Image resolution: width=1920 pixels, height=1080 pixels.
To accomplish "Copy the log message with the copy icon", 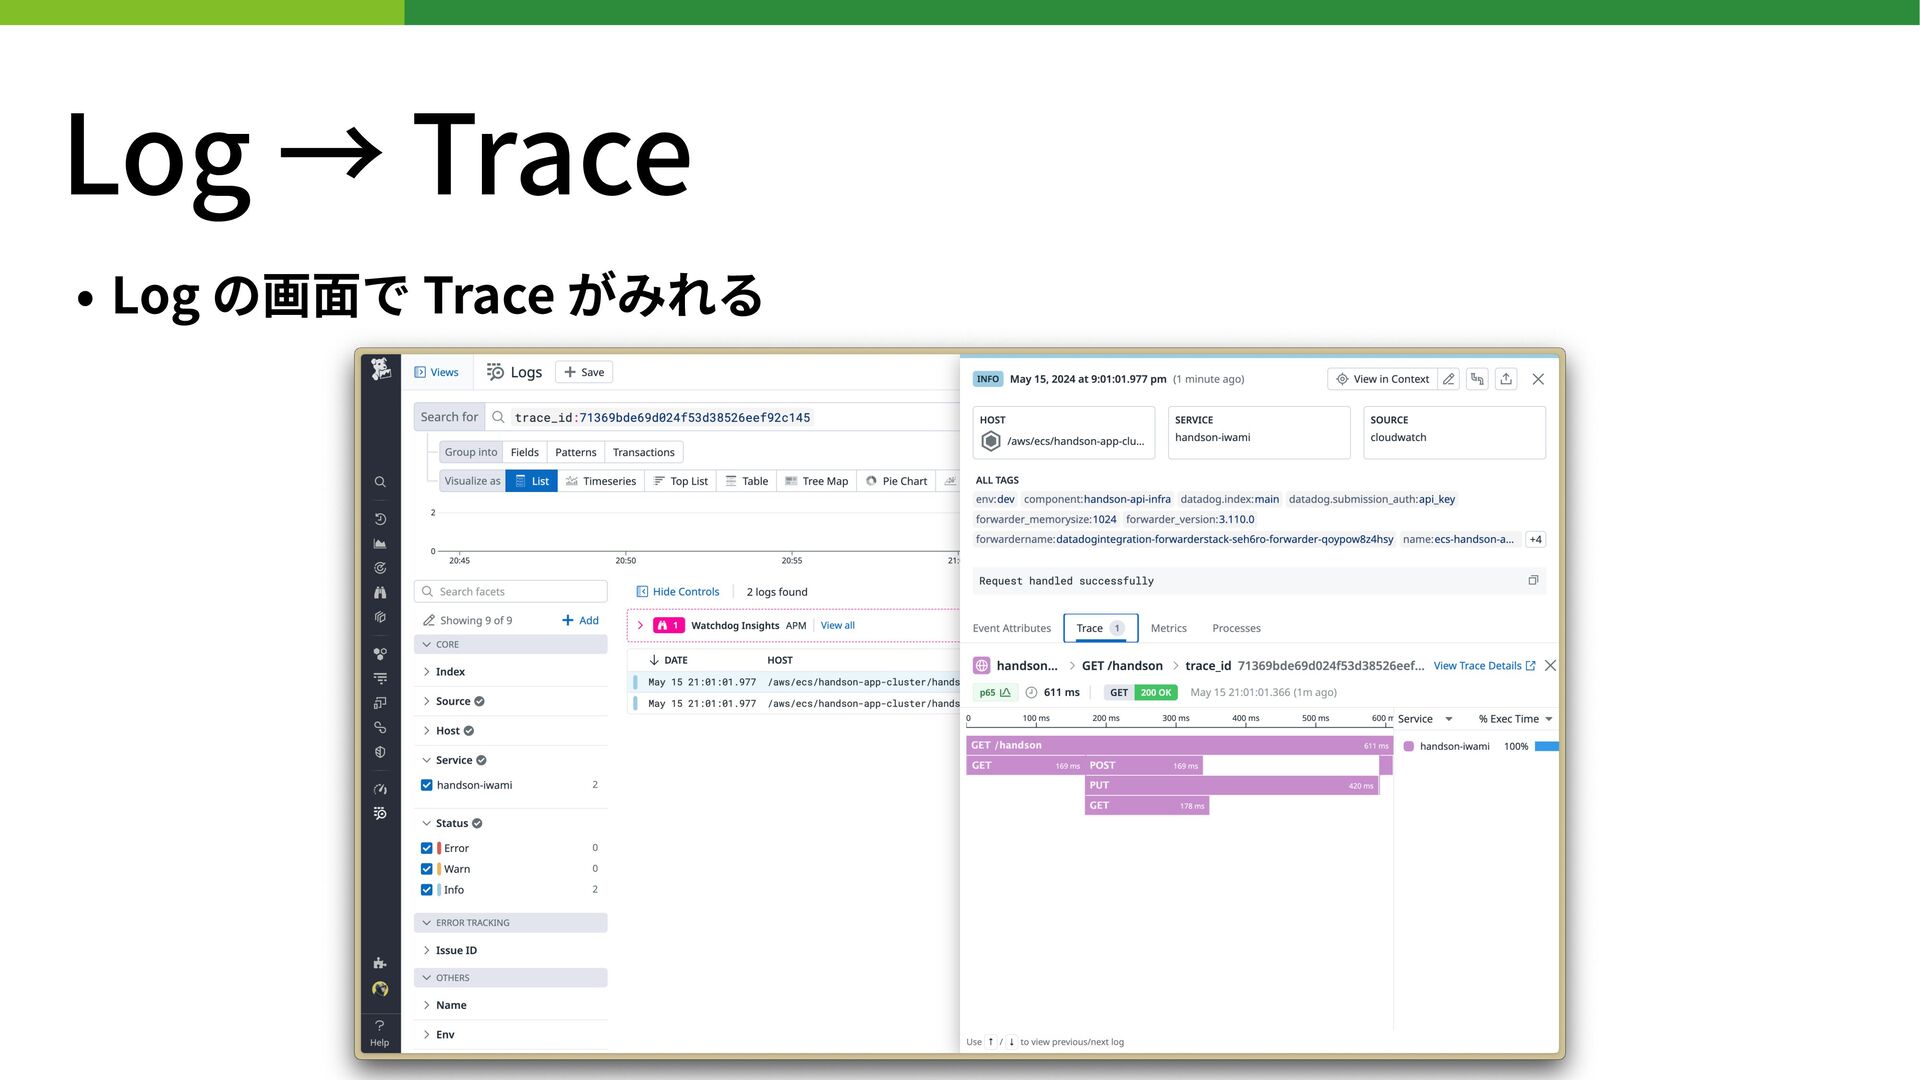I will point(1533,580).
